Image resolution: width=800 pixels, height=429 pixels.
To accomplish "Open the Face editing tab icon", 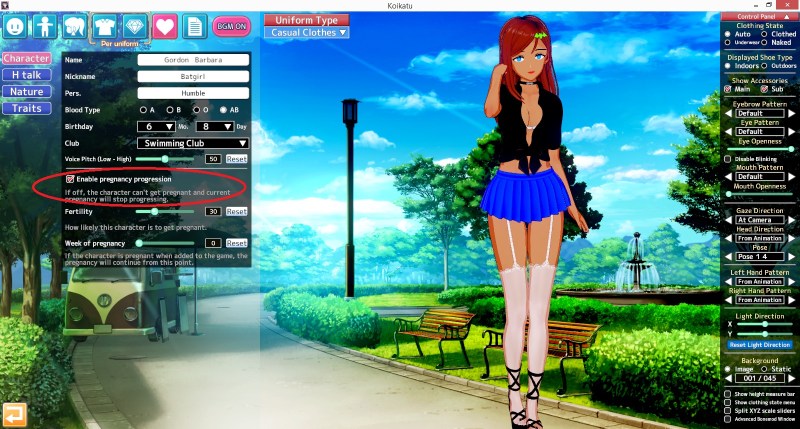I will [x=16, y=25].
